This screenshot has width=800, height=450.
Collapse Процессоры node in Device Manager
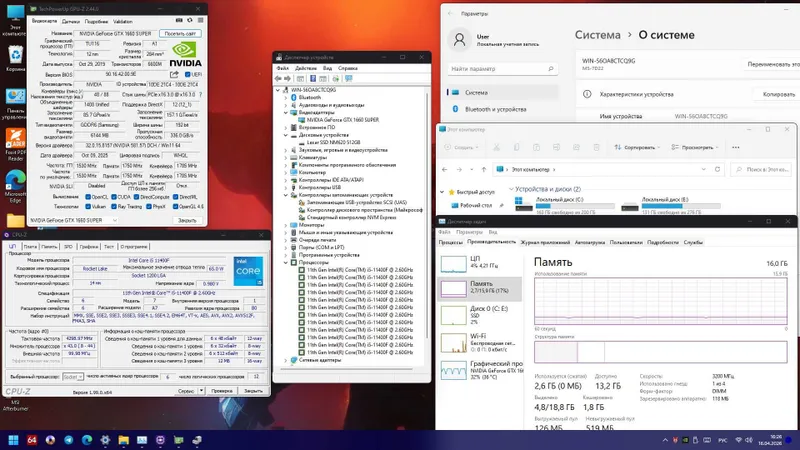(286, 262)
